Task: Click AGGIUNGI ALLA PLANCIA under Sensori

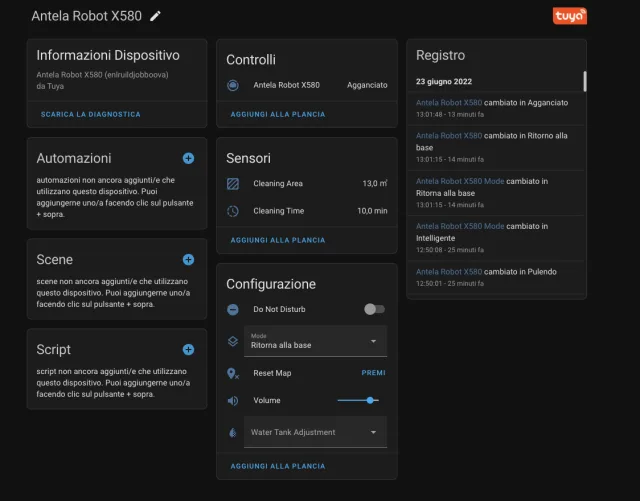Action: coord(278,240)
